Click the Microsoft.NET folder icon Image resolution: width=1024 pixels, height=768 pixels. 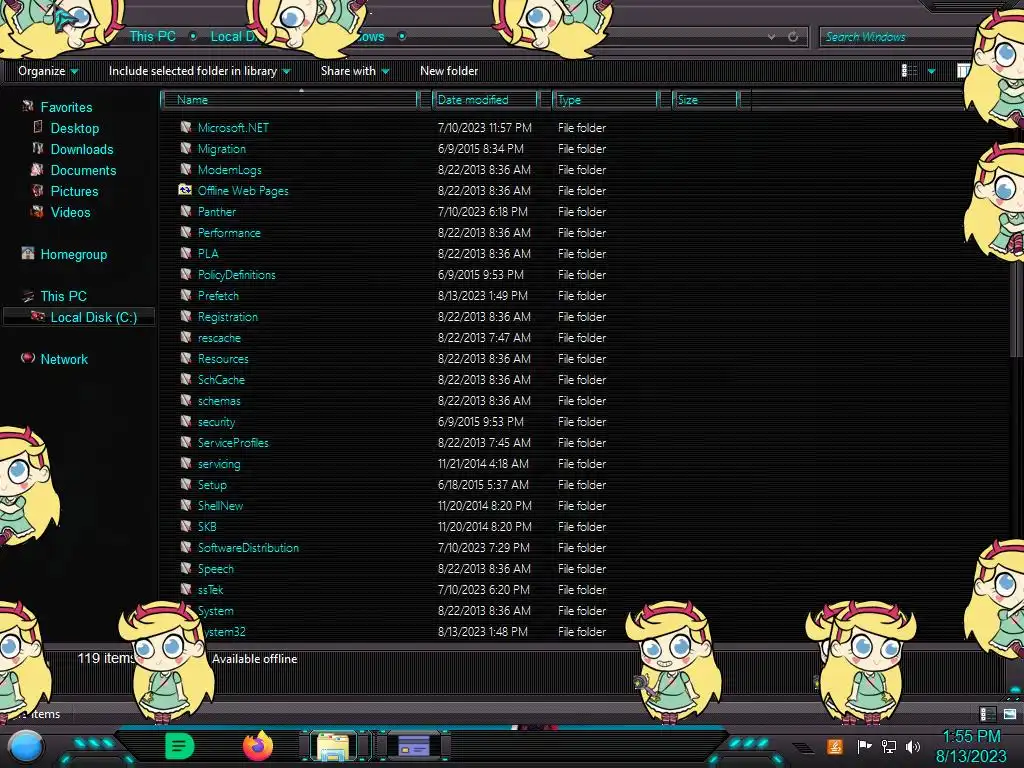(x=186, y=127)
